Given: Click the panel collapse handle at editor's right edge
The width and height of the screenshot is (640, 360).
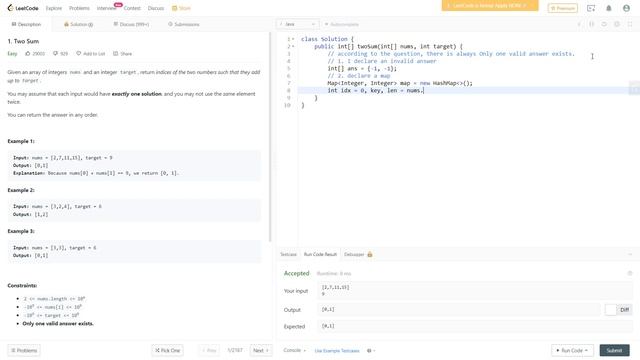Looking at the screenshot, I should (x=634, y=89).
